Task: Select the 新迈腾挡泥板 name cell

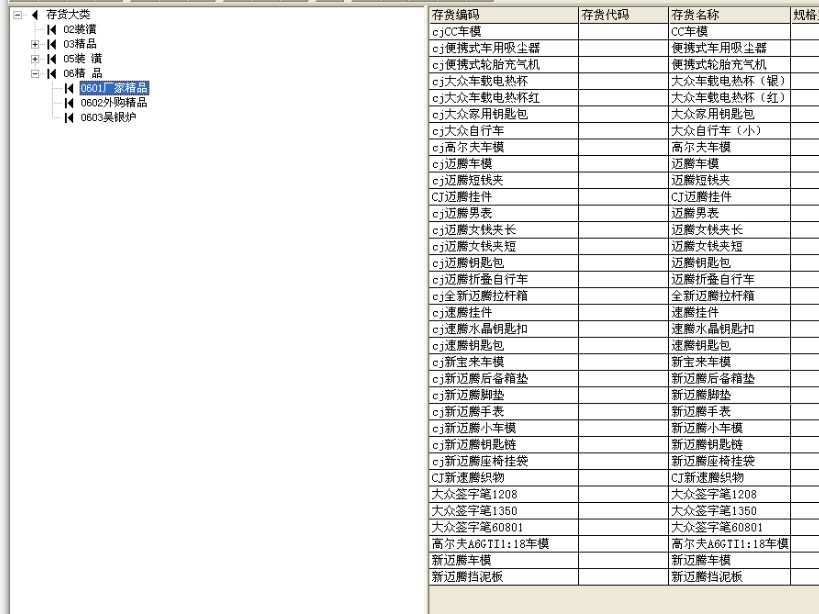Action: click(728, 577)
